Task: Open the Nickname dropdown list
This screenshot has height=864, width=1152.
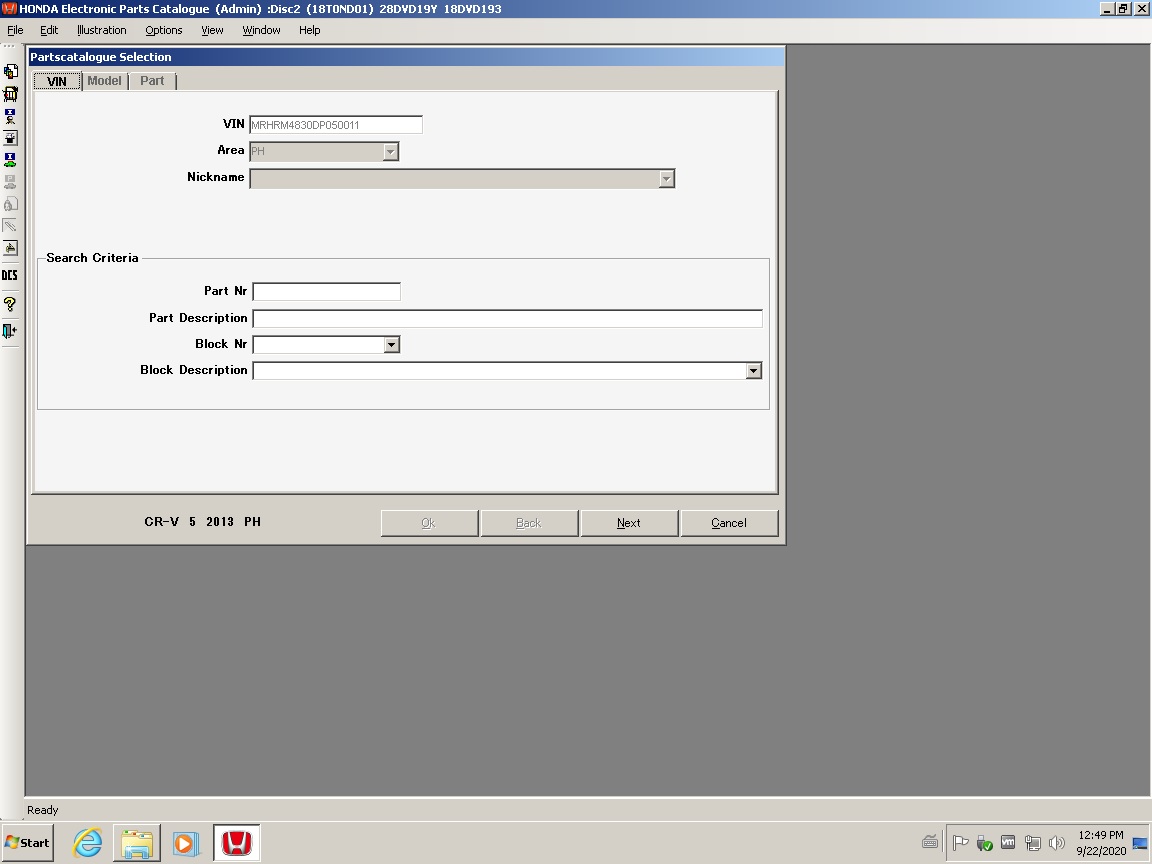Action: [x=667, y=179]
